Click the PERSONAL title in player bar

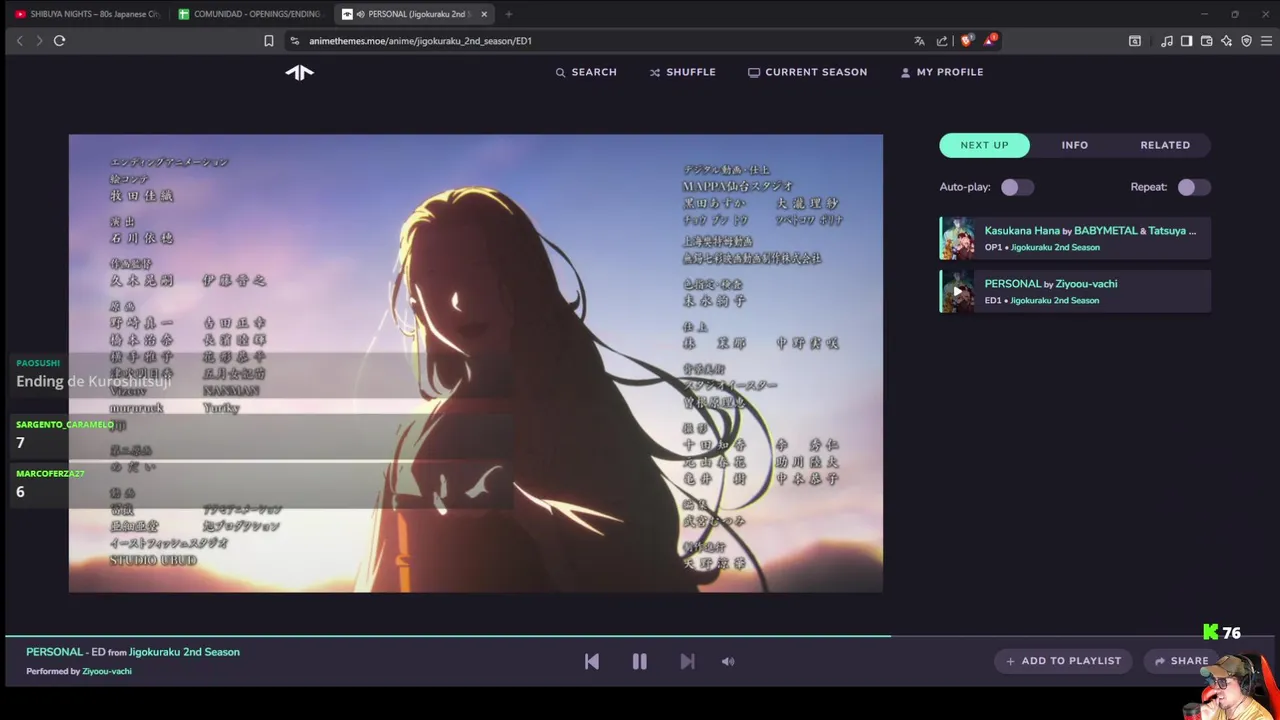(54, 652)
